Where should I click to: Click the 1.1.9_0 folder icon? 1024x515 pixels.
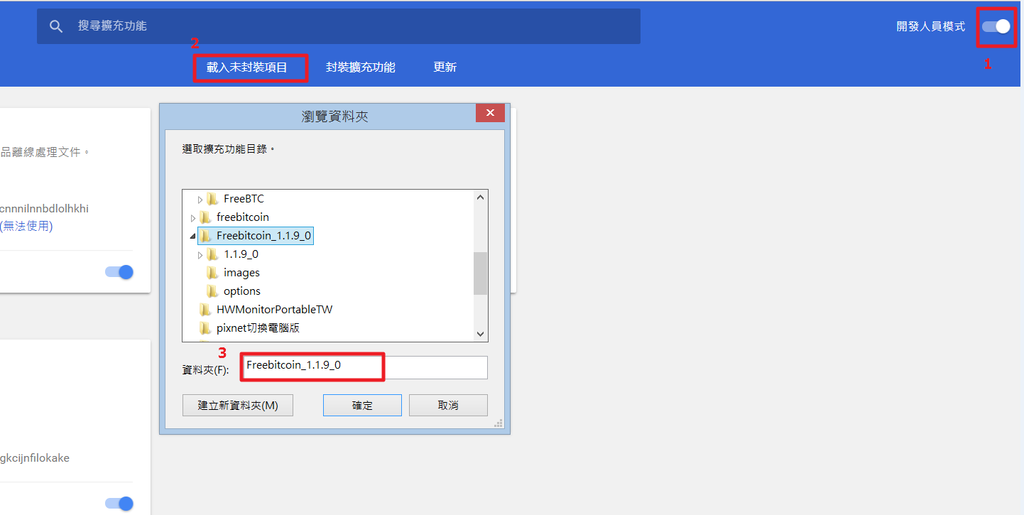pos(212,254)
